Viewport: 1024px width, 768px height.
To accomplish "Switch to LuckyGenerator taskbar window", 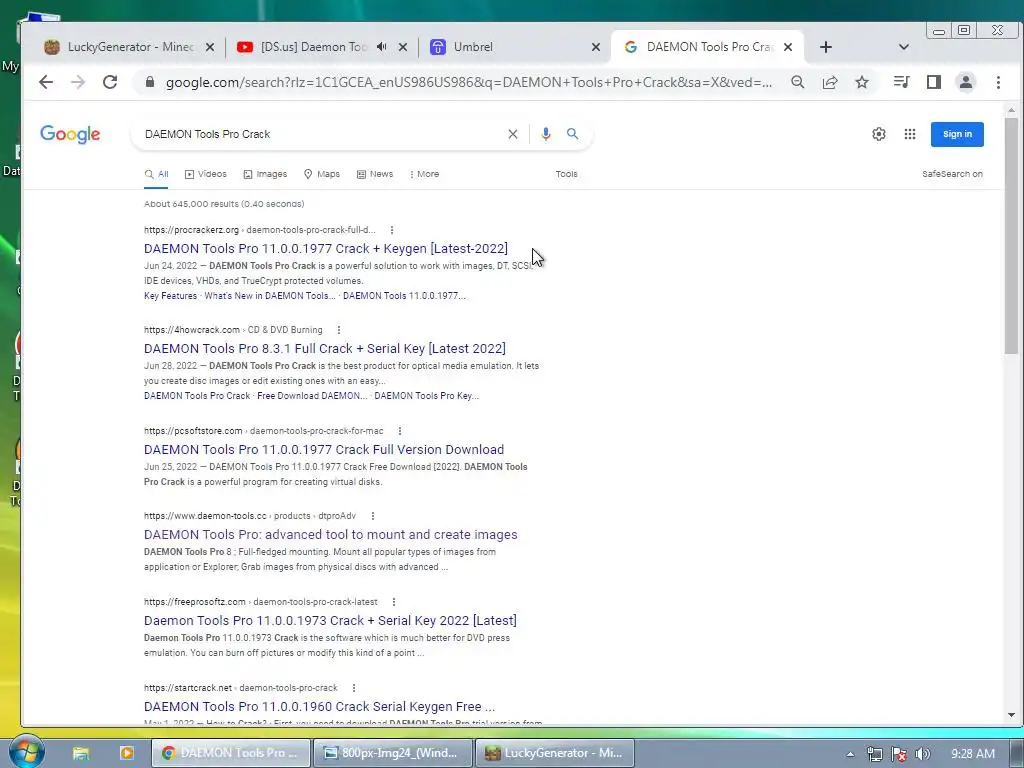I will 555,753.
